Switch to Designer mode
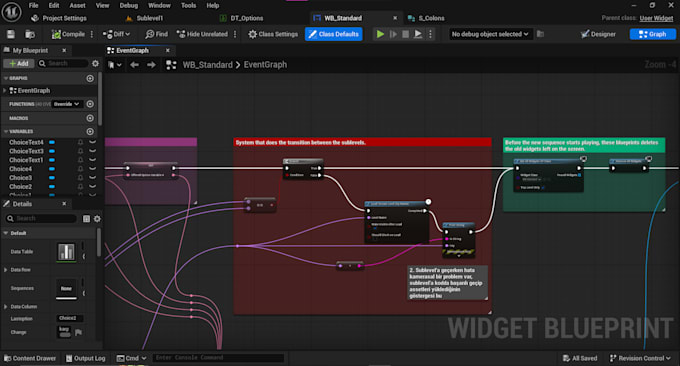The width and height of the screenshot is (680, 366). click(598, 34)
